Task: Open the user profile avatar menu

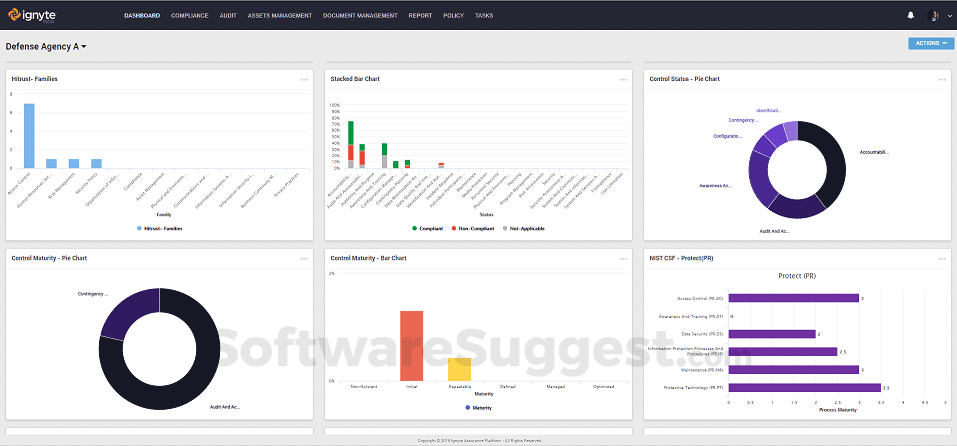Action: coord(933,15)
